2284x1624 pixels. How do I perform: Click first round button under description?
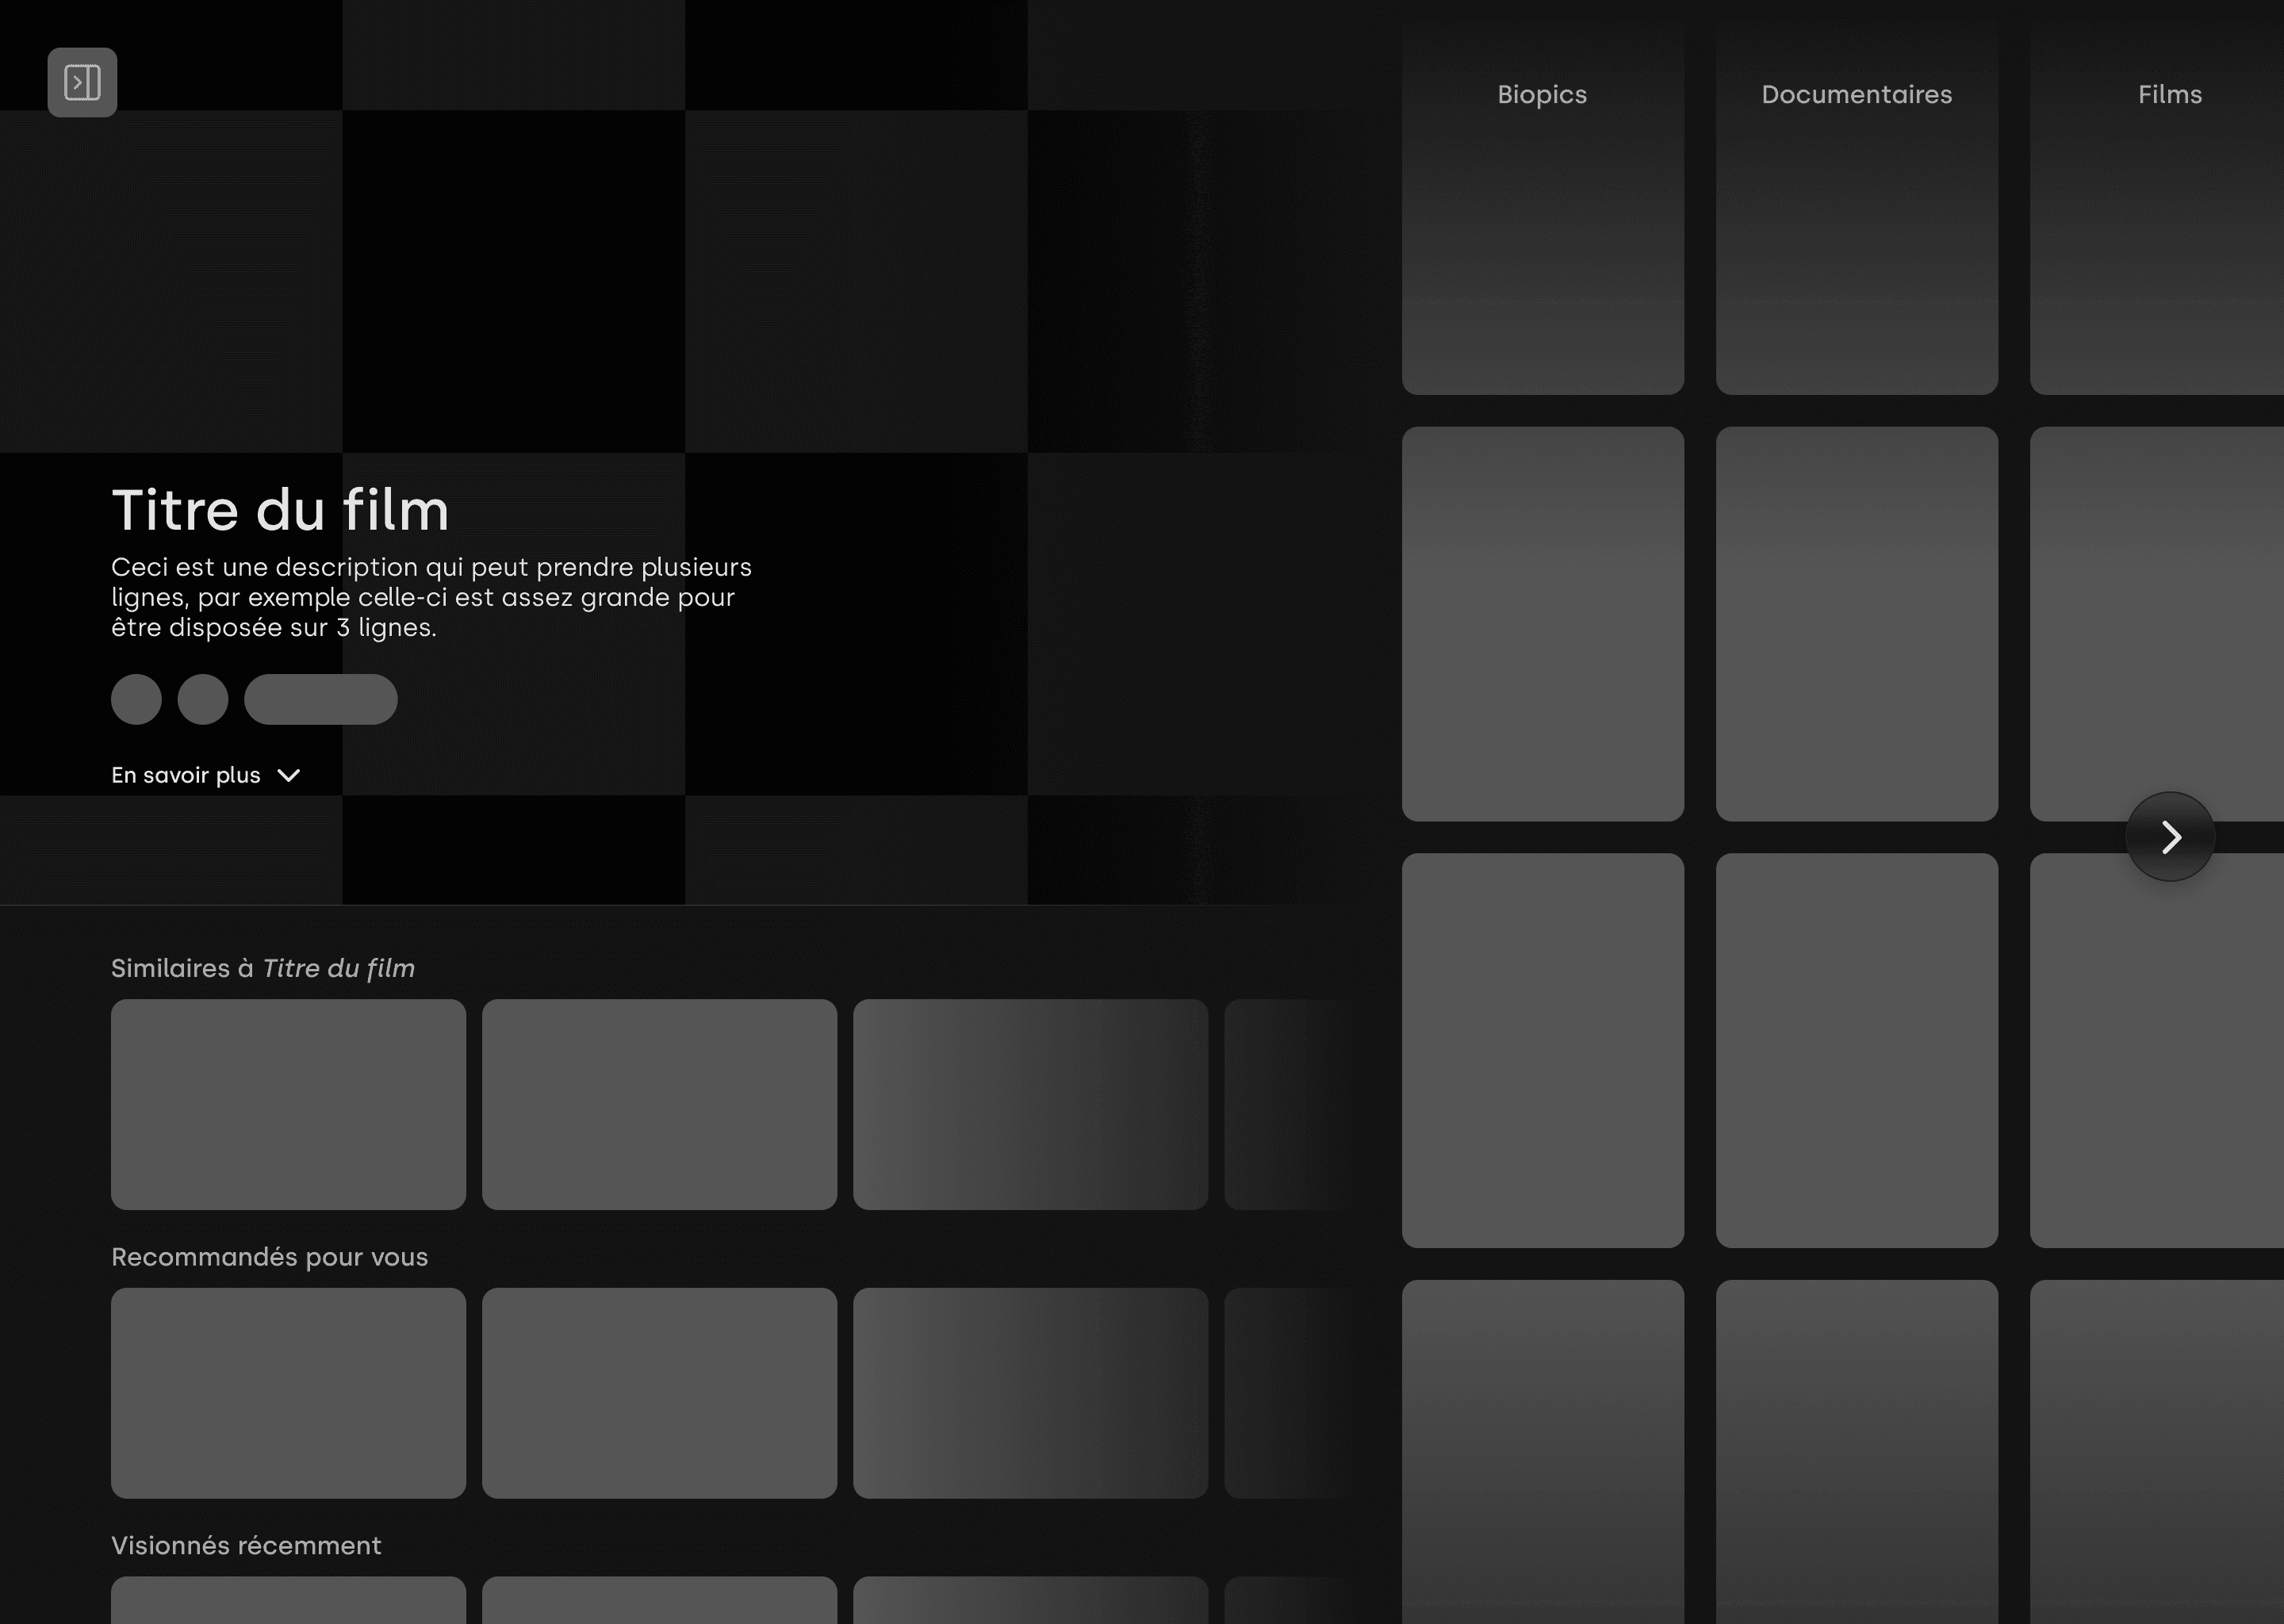(136, 699)
